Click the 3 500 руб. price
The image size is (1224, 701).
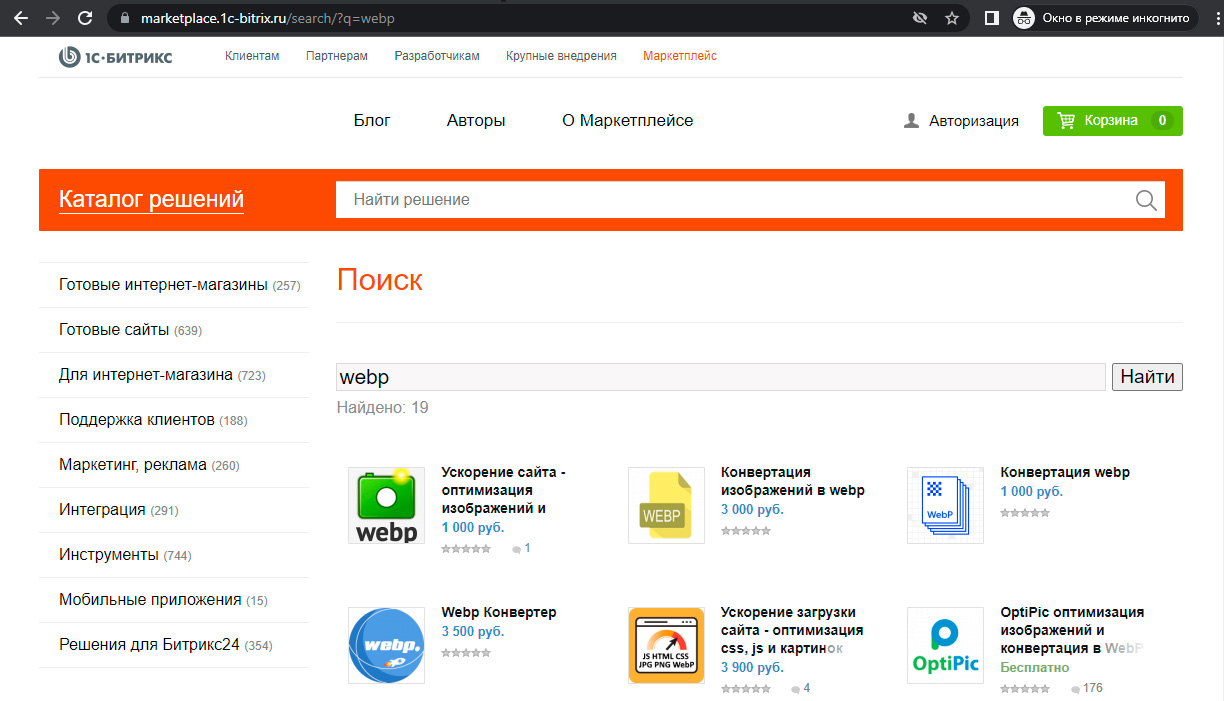point(473,632)
